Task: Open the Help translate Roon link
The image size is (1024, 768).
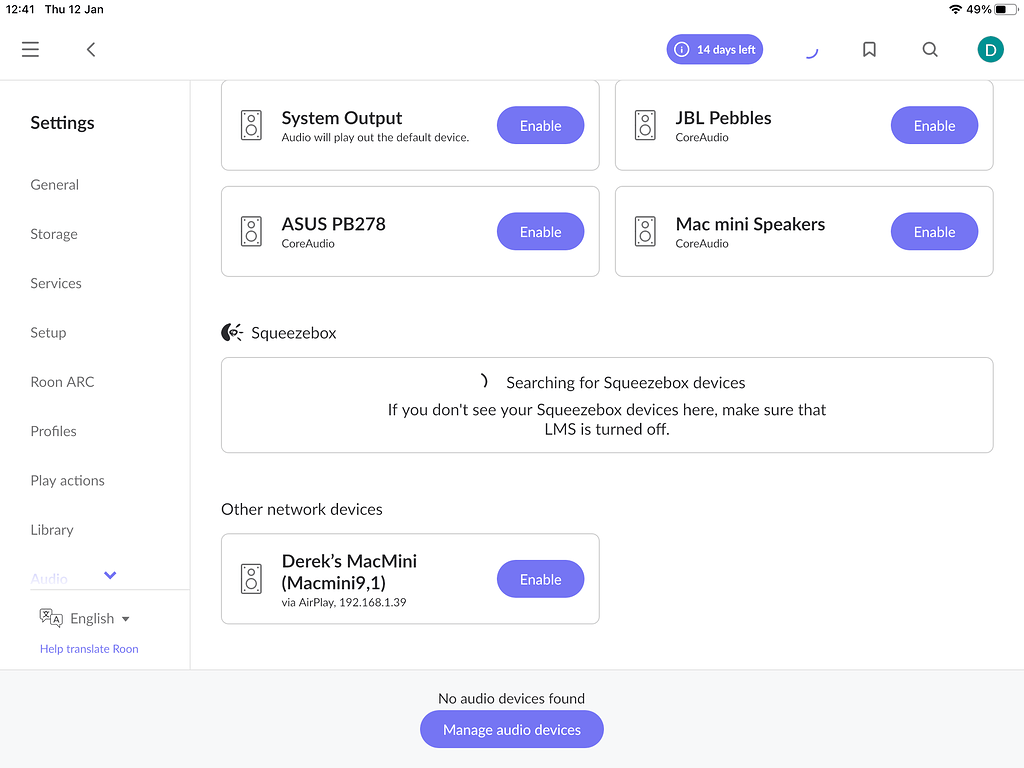Action: (89, 649)
